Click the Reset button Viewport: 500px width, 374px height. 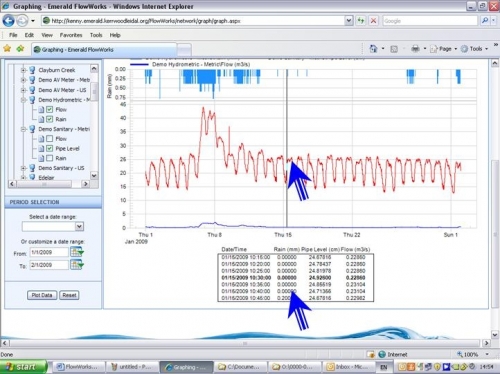coord(69,295)
